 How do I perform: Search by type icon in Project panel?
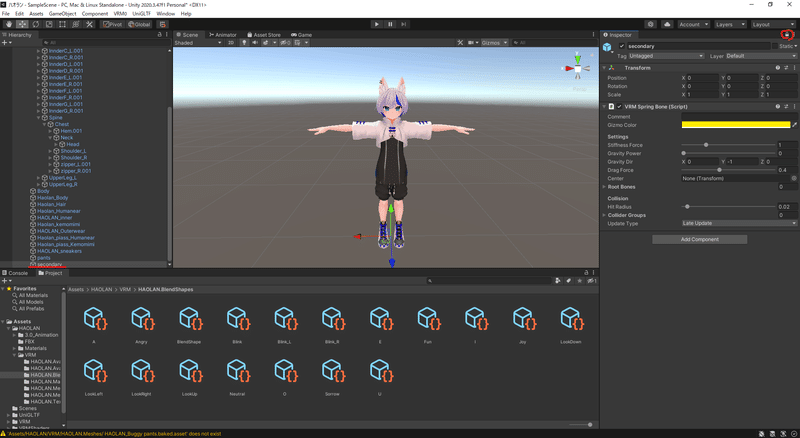pyautogui.click(x=558, y=280)
